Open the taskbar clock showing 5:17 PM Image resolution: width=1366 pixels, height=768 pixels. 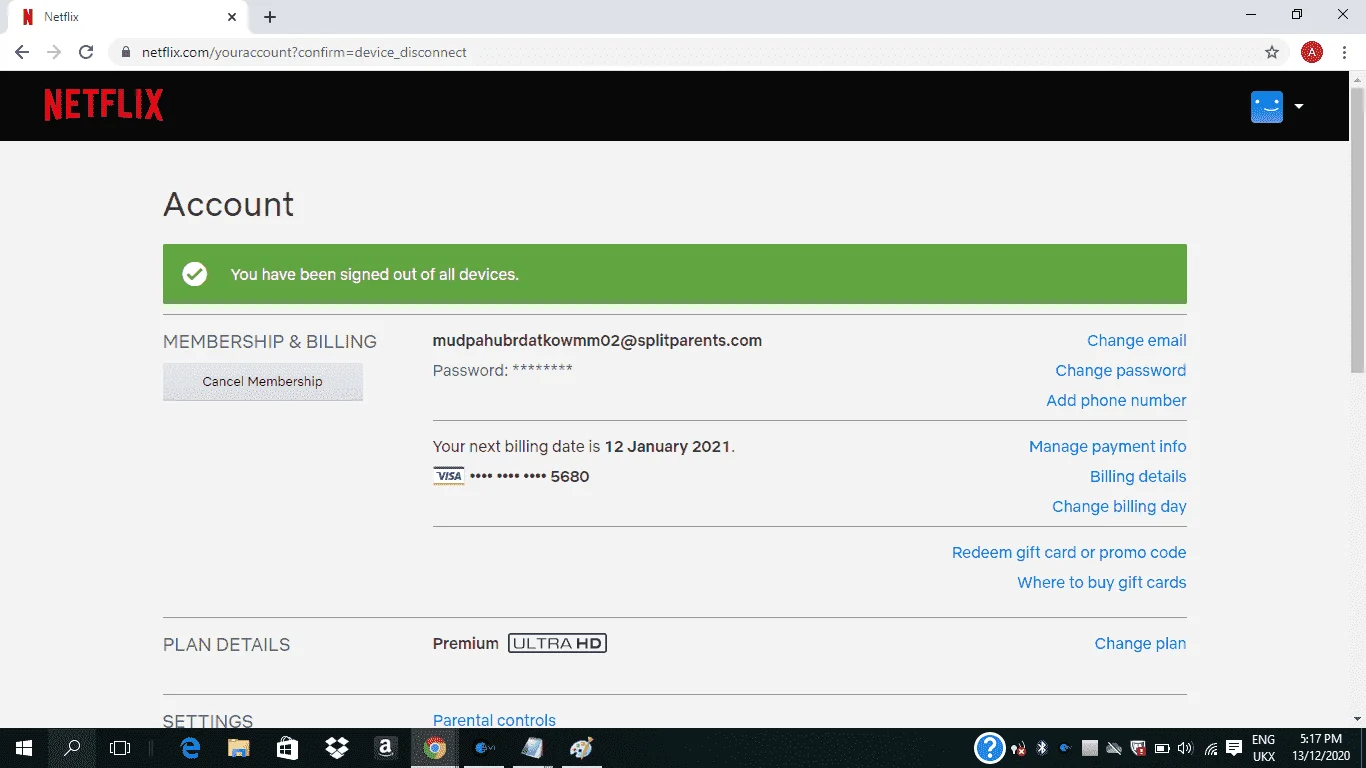pos(1321,748)
